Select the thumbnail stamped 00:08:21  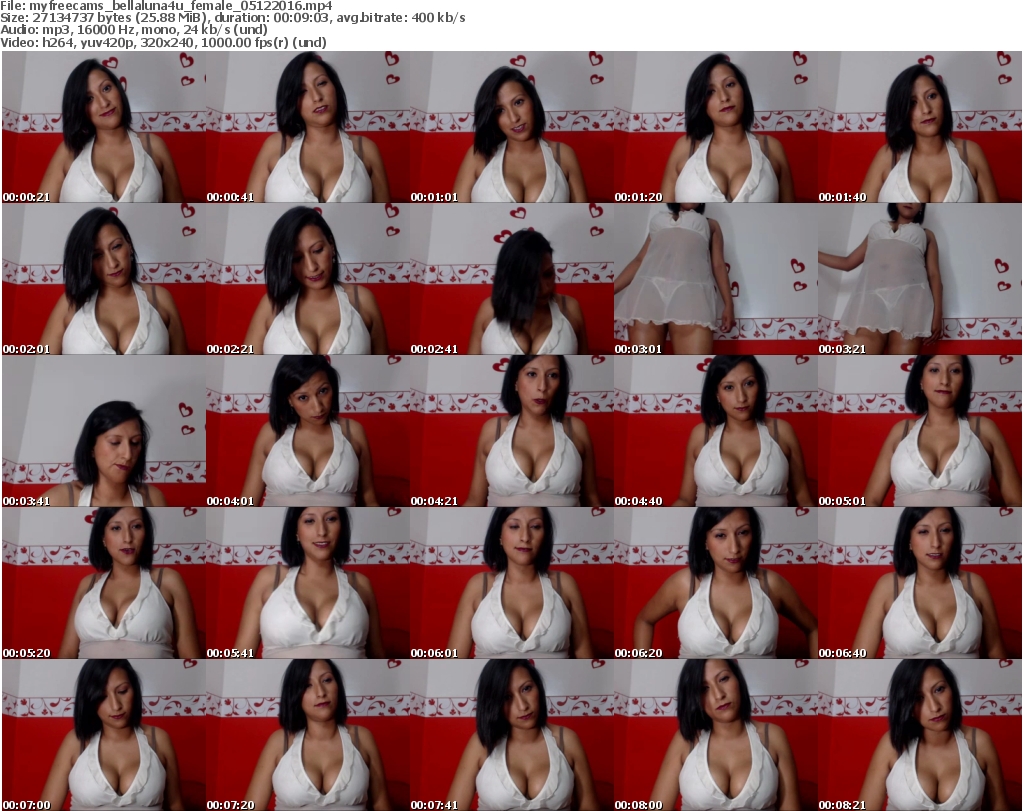920,735
